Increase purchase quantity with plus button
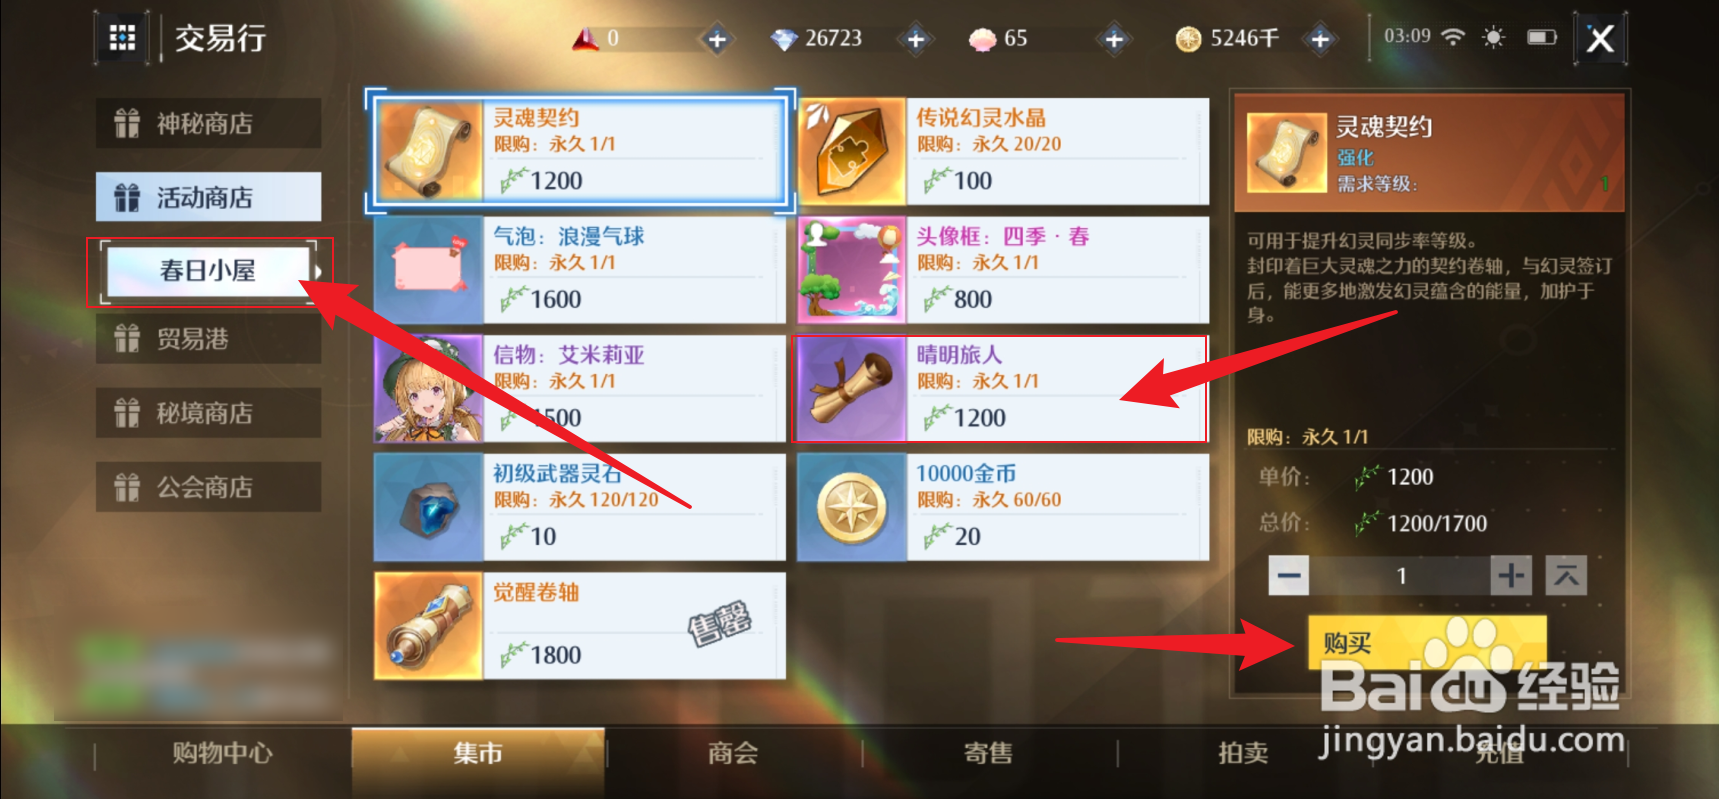Screen dimensions: 1719x799 [x=1511, y=575]
